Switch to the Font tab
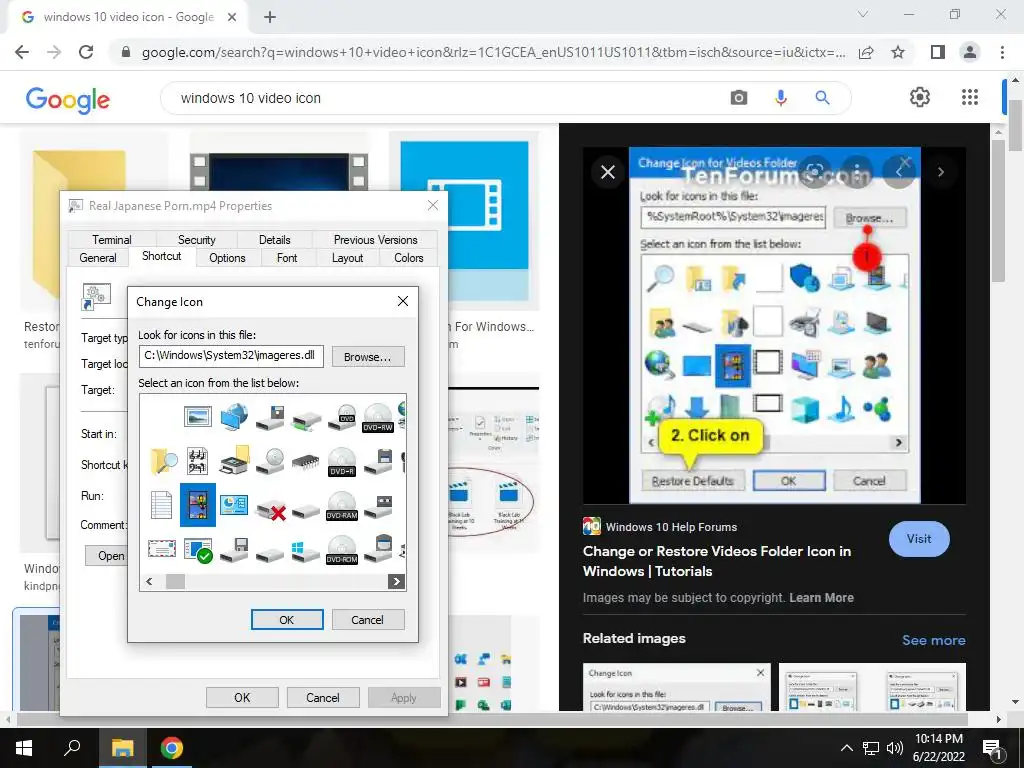 287,258
